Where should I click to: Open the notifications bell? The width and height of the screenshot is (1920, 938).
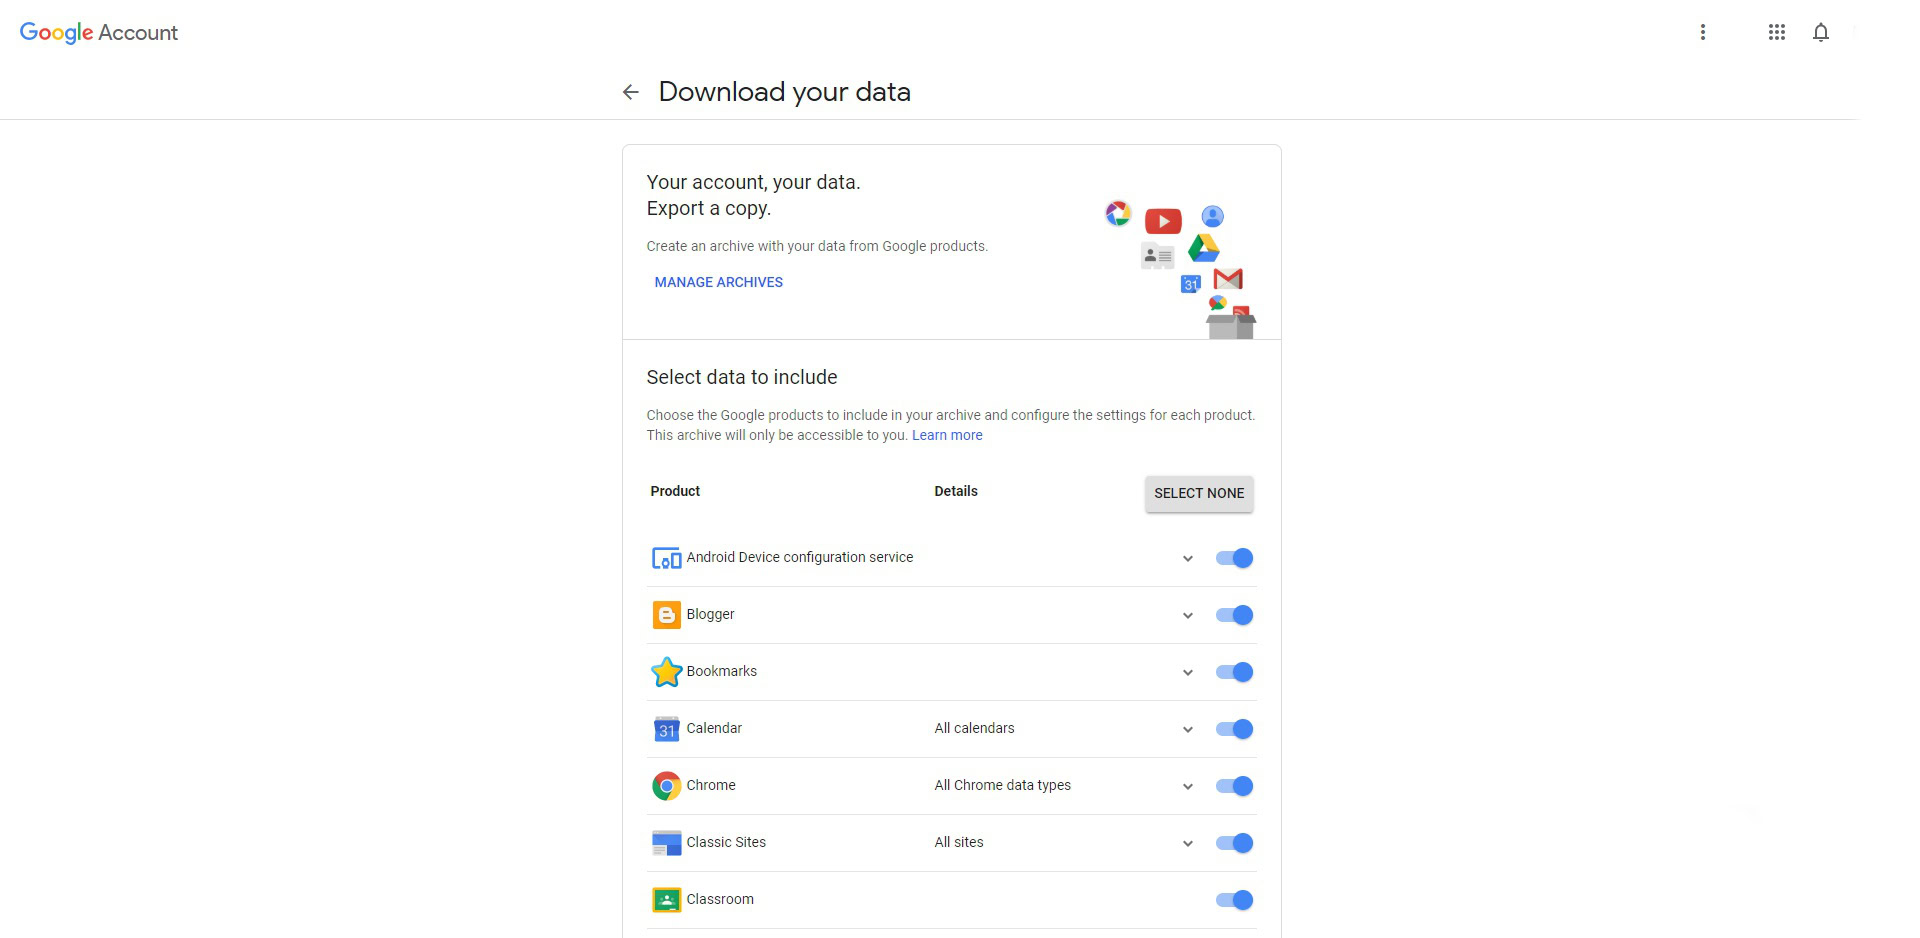[1820, 32]
